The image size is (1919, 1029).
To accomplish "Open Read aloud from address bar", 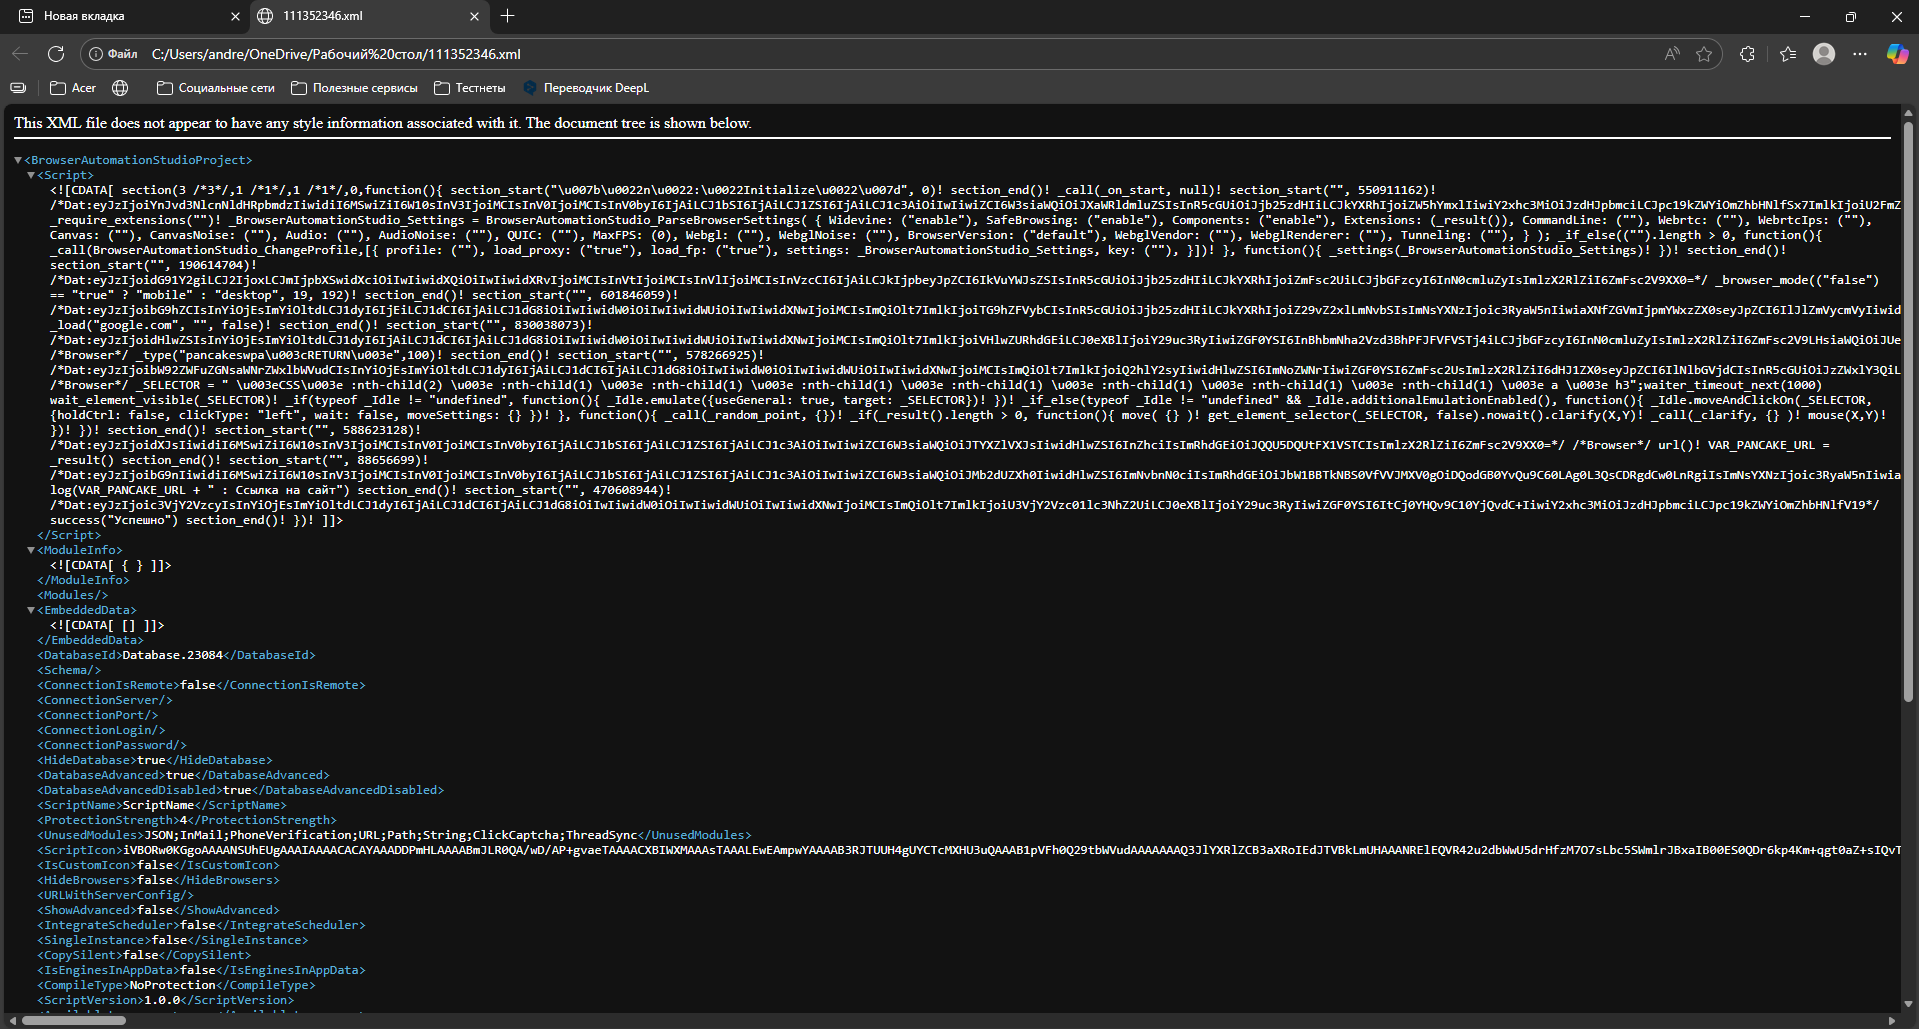I will pos(1672,54).
